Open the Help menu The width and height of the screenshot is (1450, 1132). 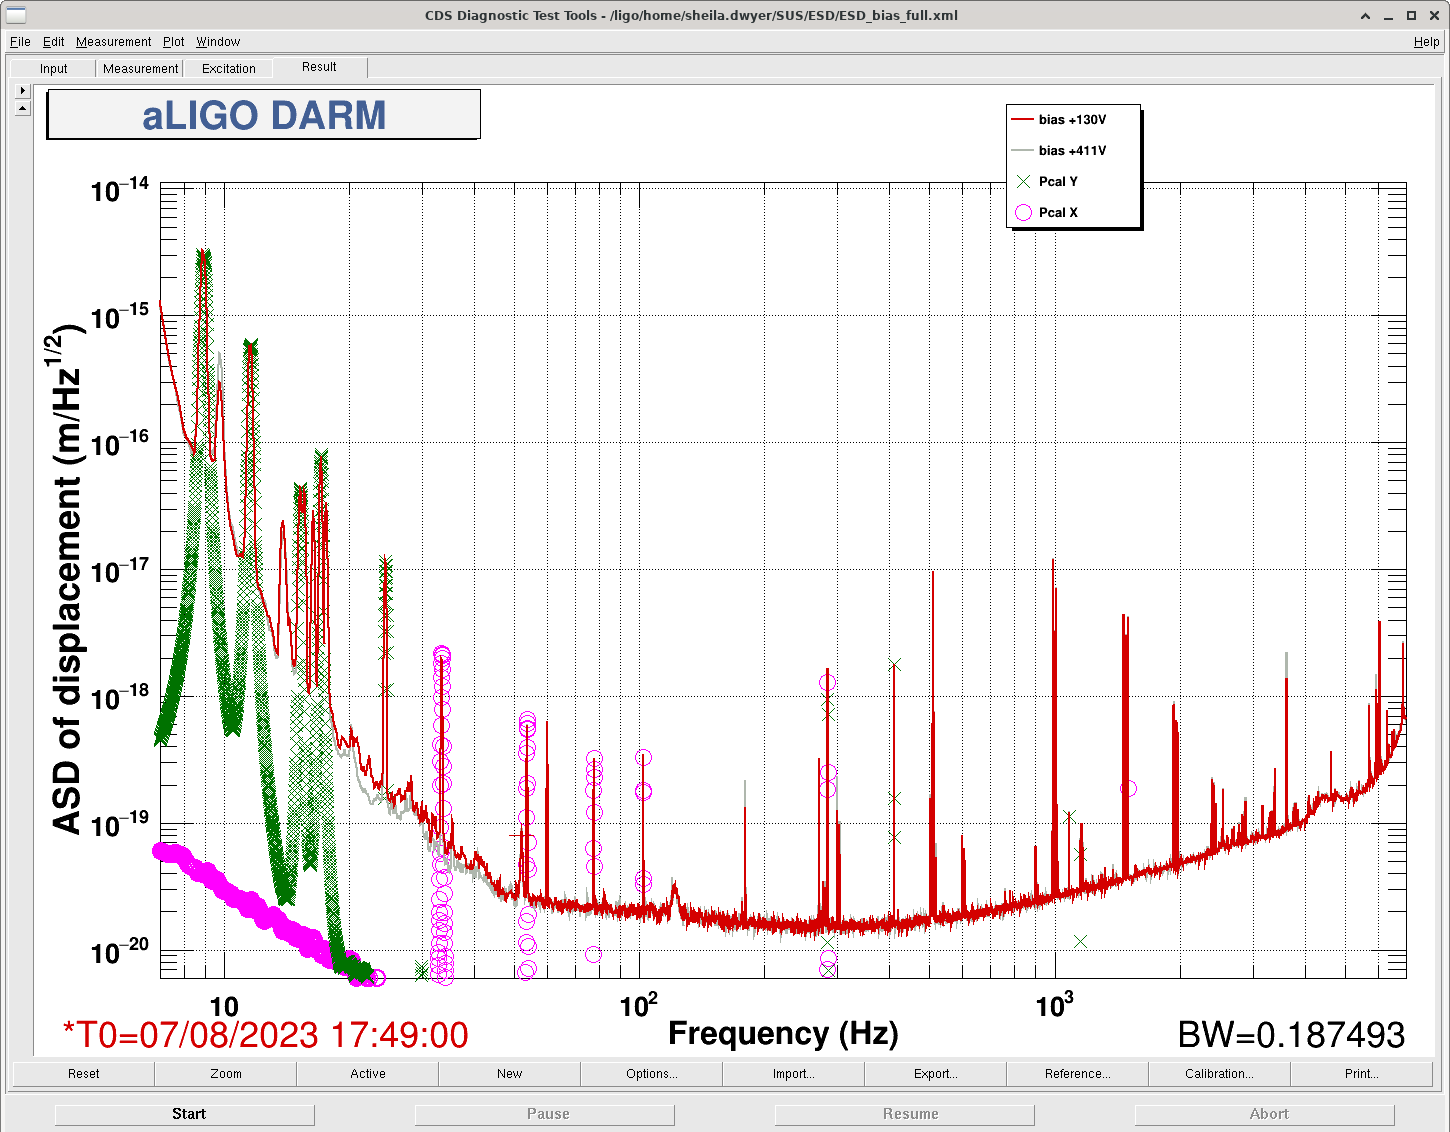pyautogui.click(x=1426, y=42)
